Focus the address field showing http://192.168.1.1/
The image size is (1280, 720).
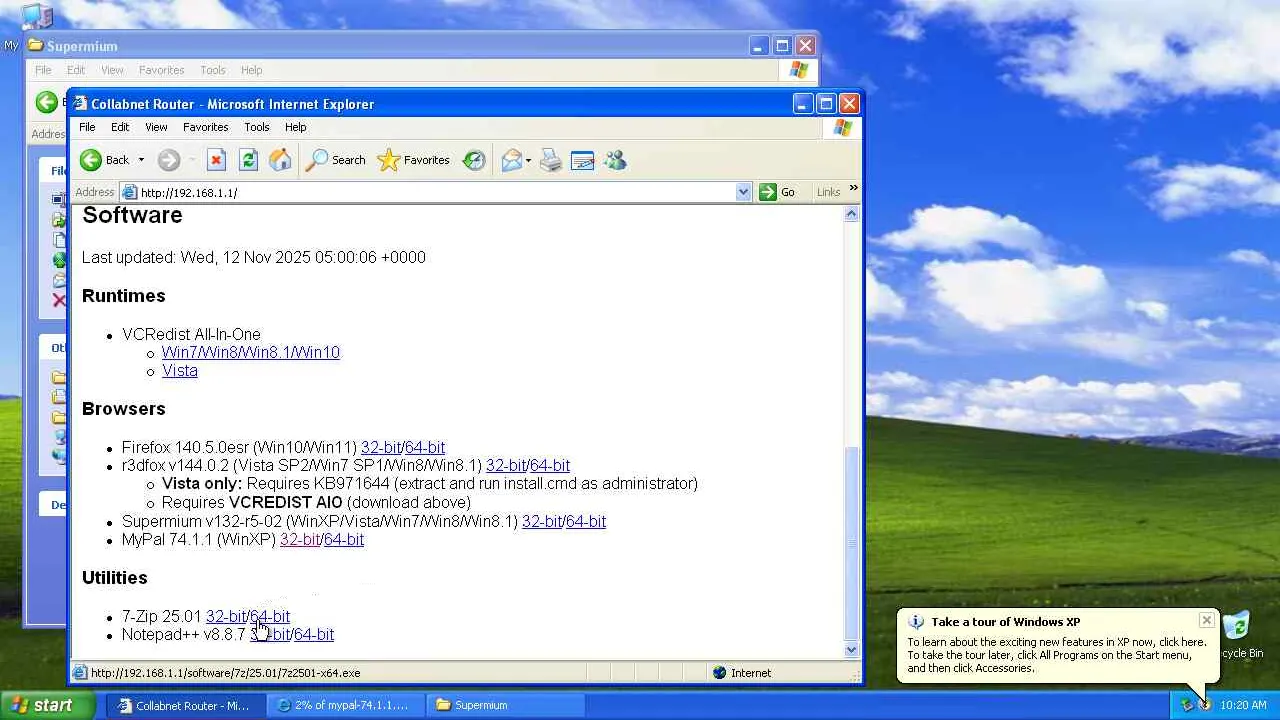[436, 192]
